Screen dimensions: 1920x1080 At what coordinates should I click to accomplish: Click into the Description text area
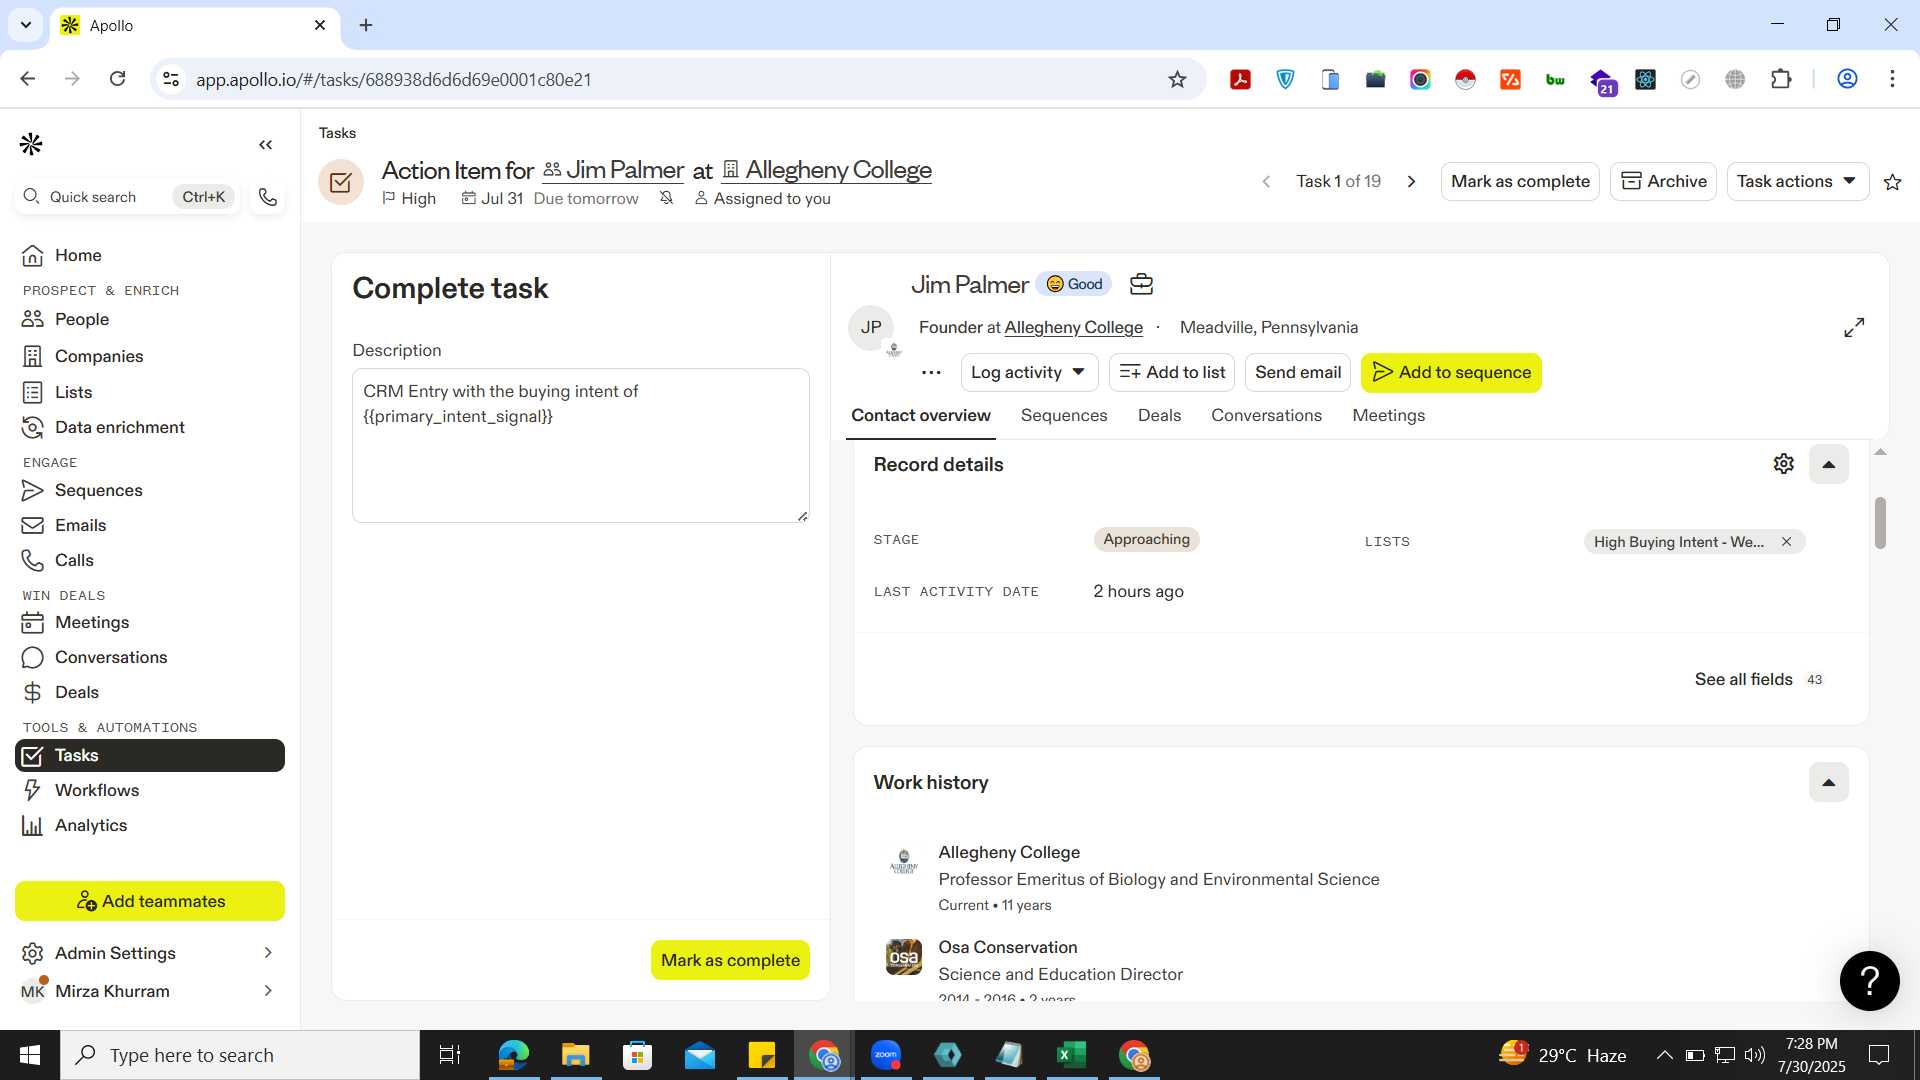(580, 445)
